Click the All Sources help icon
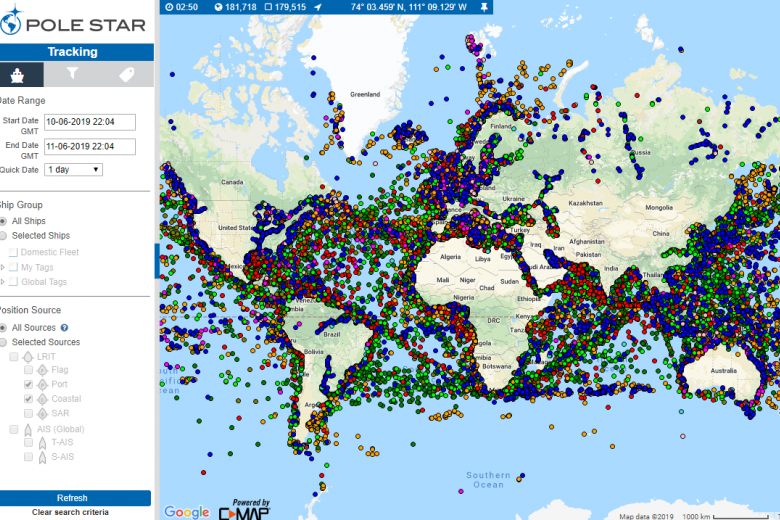Viewport: 780px width, 520px height. [64, 327]
